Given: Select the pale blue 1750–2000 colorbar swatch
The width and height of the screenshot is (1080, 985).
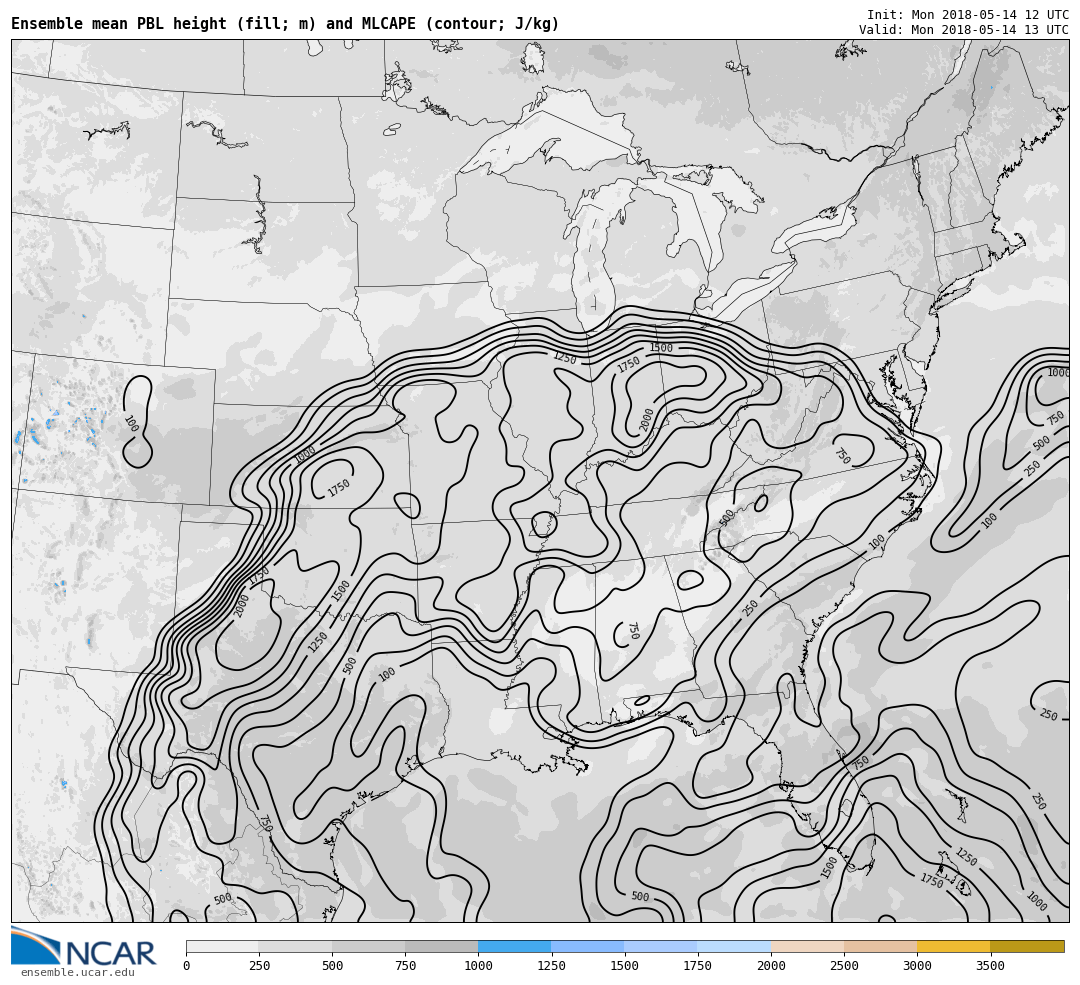Looking at the screenshot, I should coord(734,946).
